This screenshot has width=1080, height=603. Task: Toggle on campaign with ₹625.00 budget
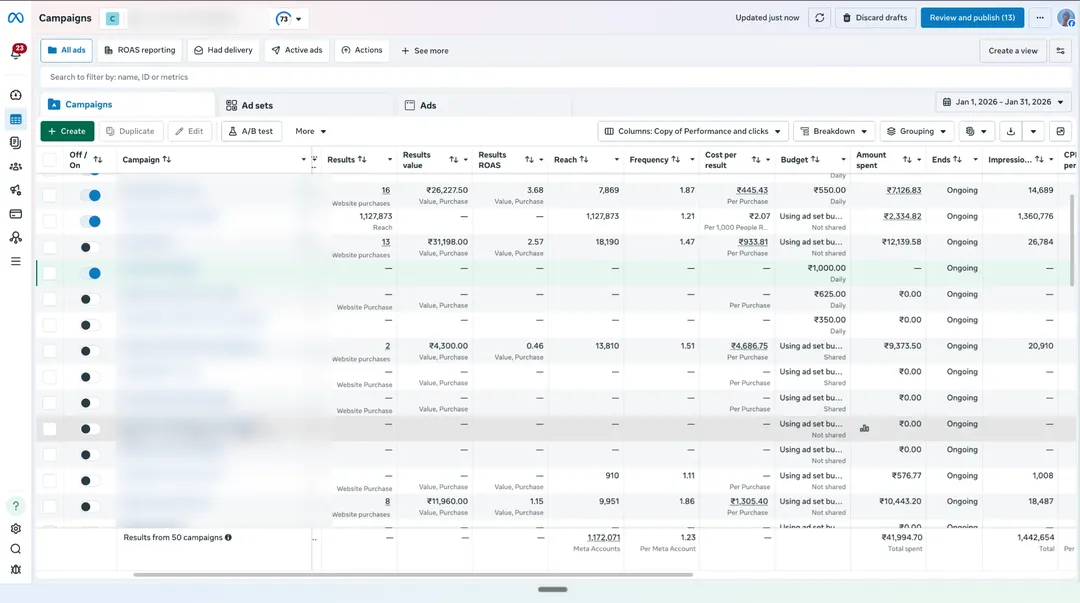pos(90,299)
